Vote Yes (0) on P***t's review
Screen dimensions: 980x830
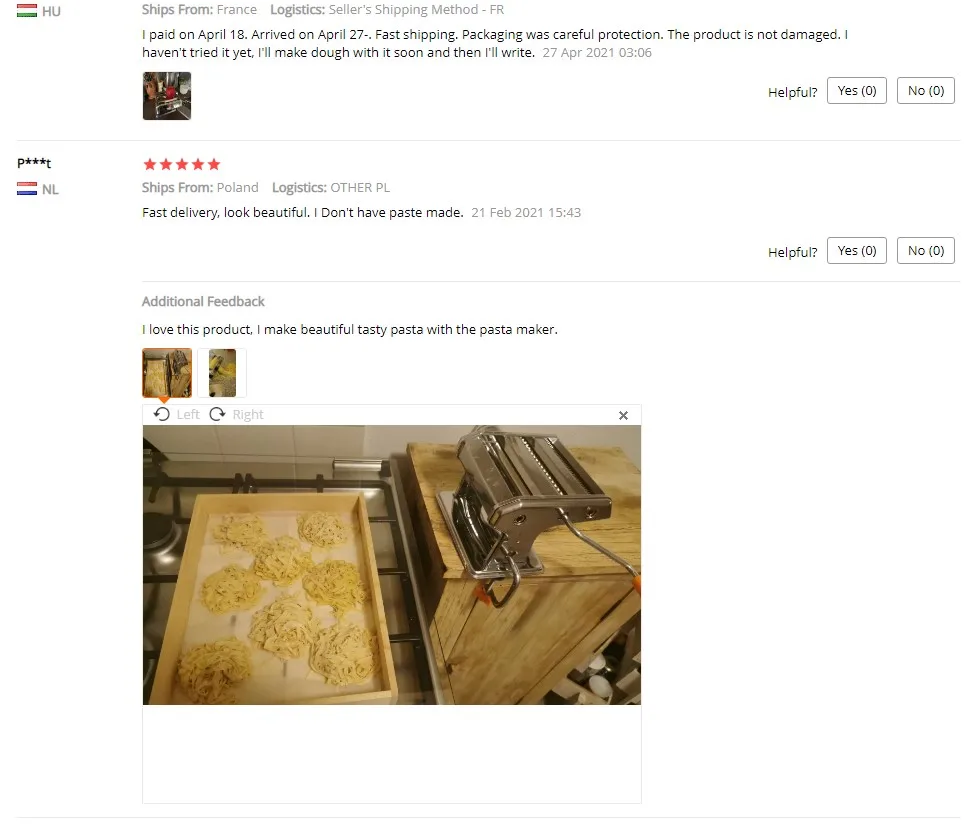point(857,251)
